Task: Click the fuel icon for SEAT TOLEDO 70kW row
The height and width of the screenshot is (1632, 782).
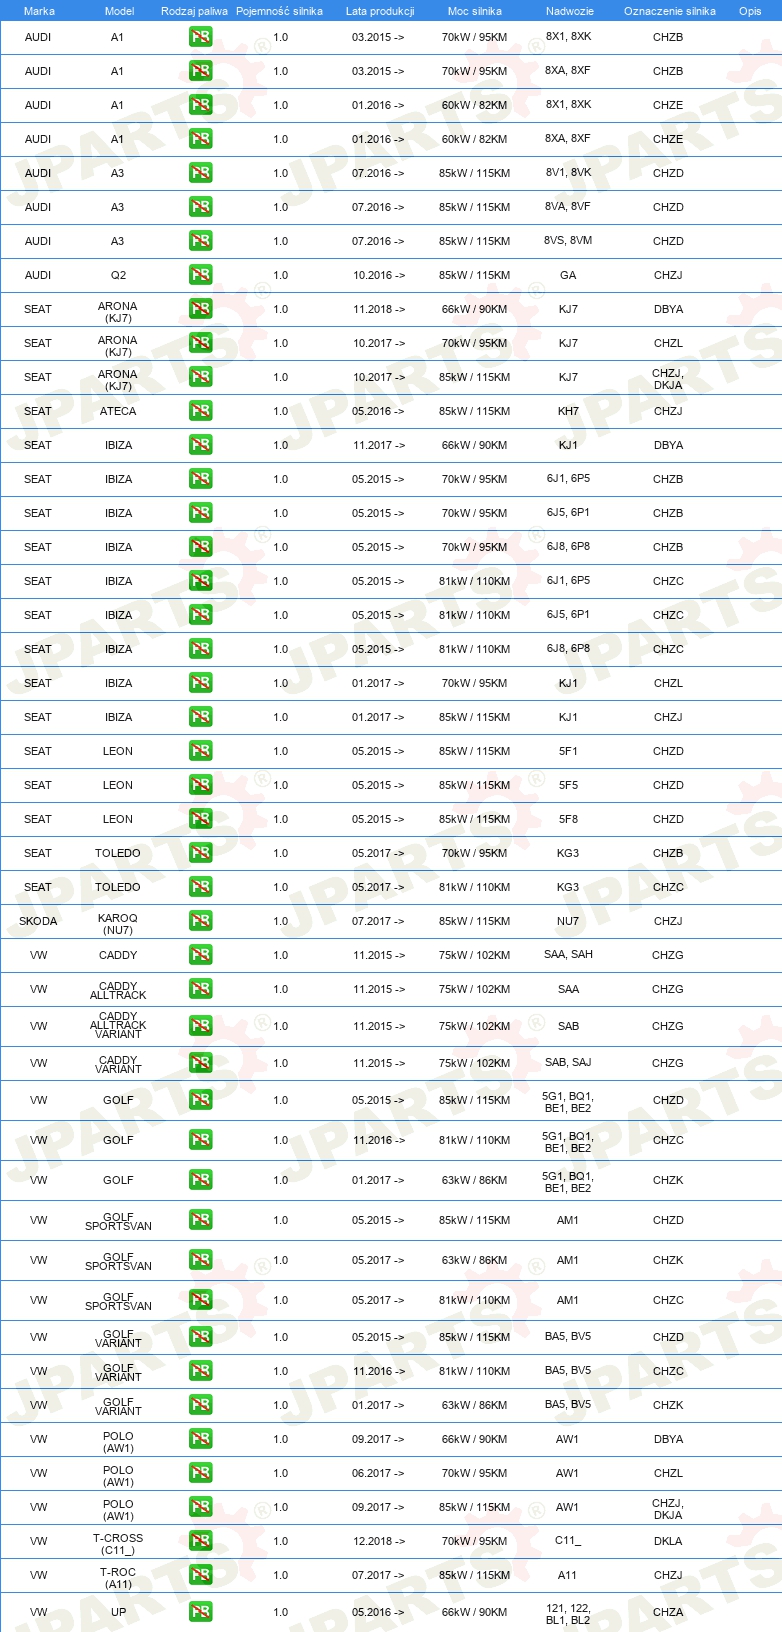Action: point(200,853)
